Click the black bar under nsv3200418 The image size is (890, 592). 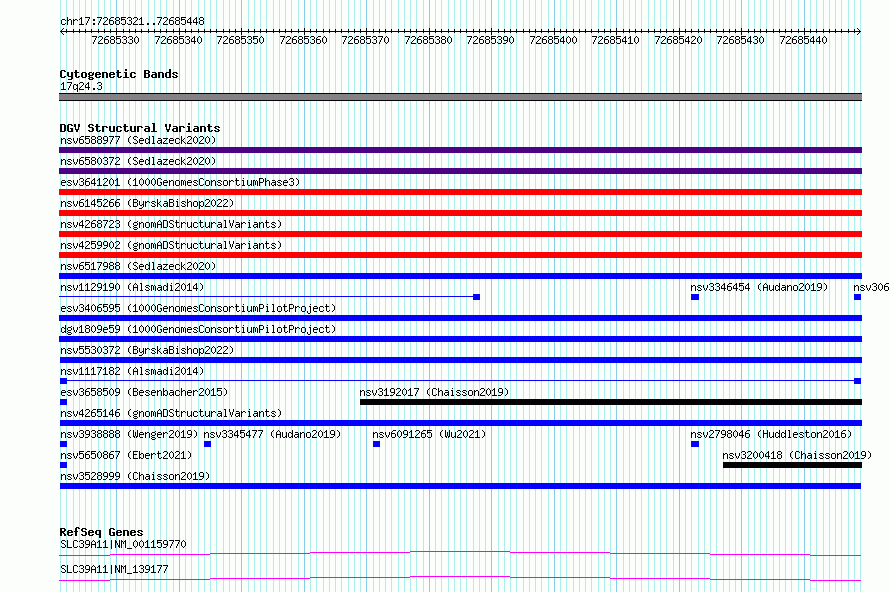(792, 465)
